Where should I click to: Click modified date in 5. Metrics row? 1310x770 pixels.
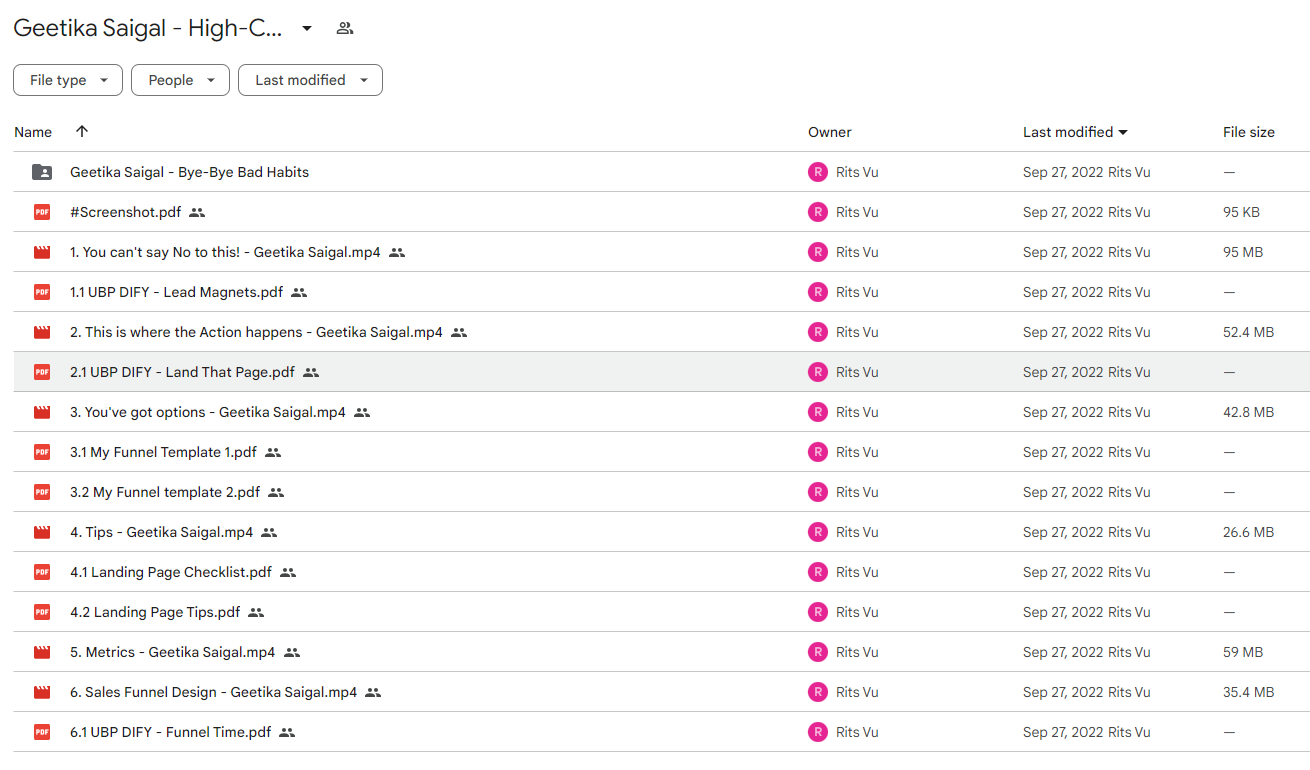click(x=1063, y=652)
